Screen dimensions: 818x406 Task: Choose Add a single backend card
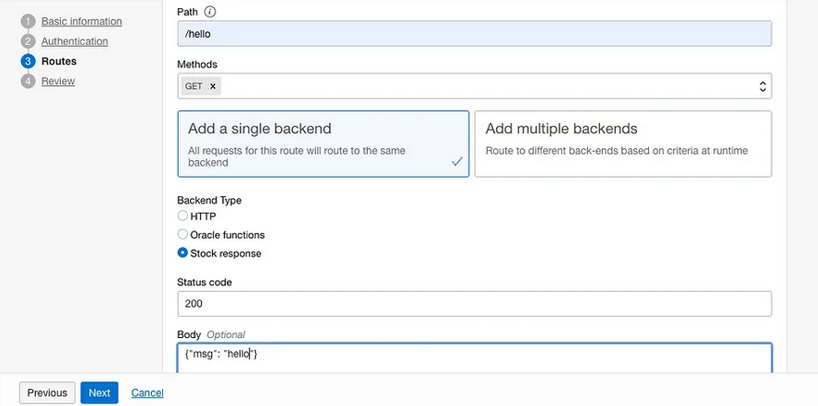pyautogui.click(x=323, y=144)
